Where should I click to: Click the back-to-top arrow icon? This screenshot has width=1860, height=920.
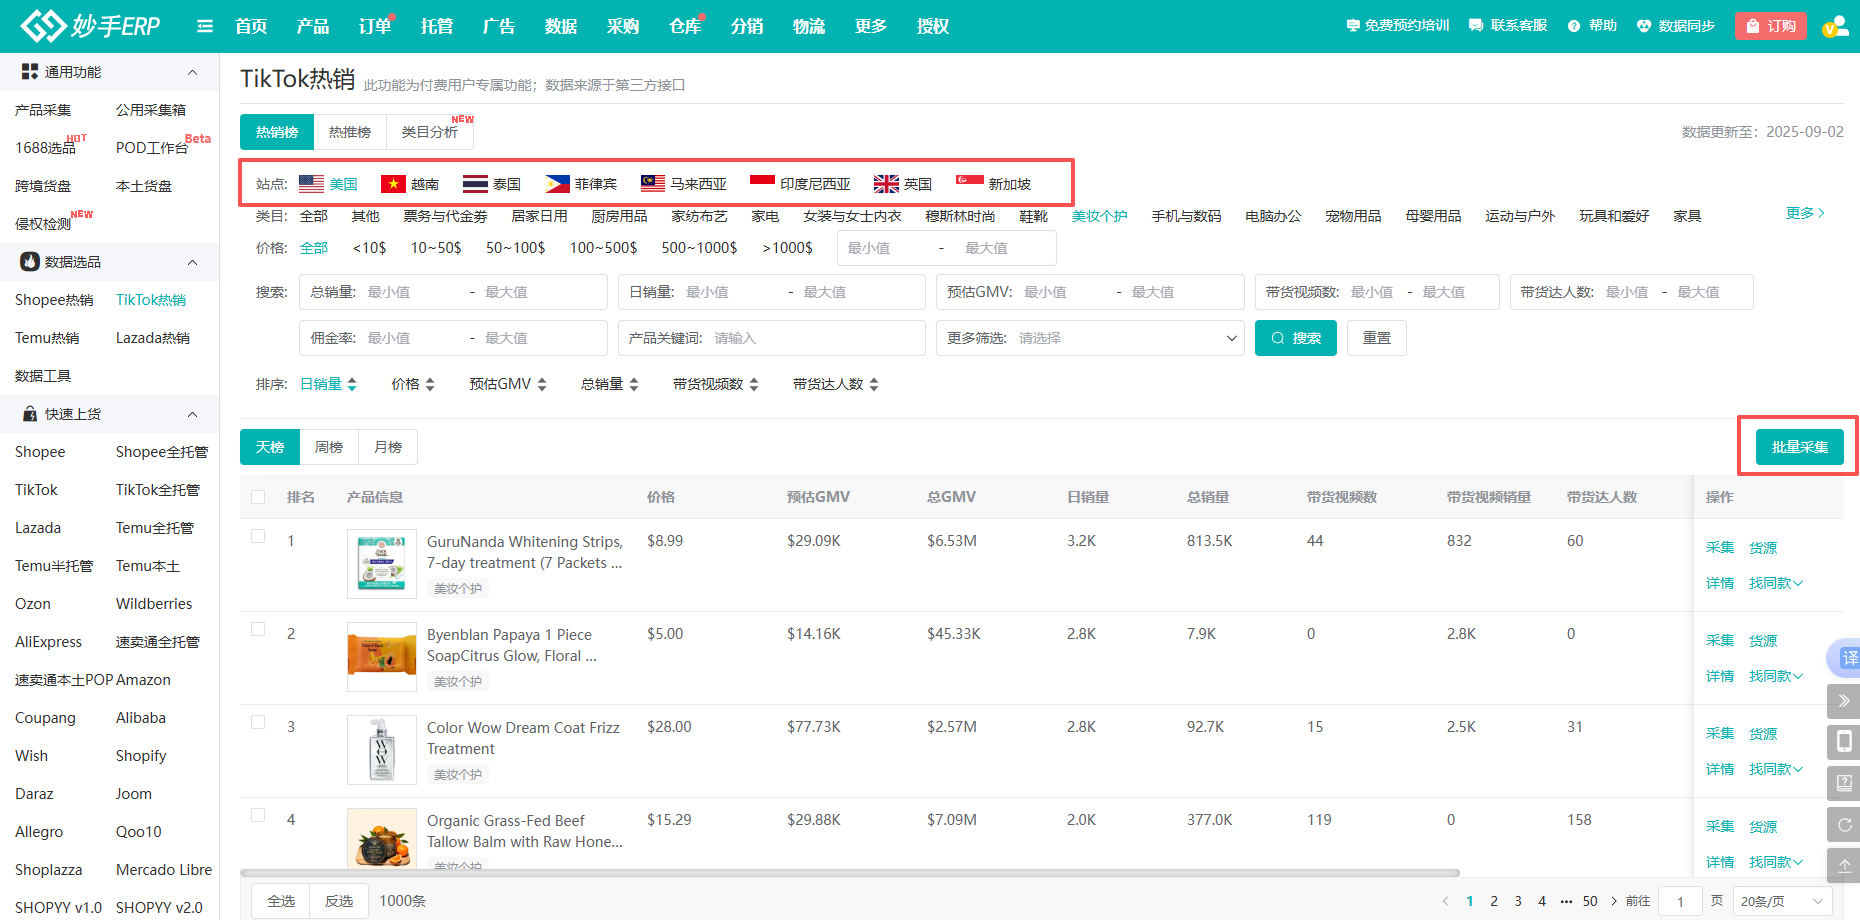(x=1844, y=866)
